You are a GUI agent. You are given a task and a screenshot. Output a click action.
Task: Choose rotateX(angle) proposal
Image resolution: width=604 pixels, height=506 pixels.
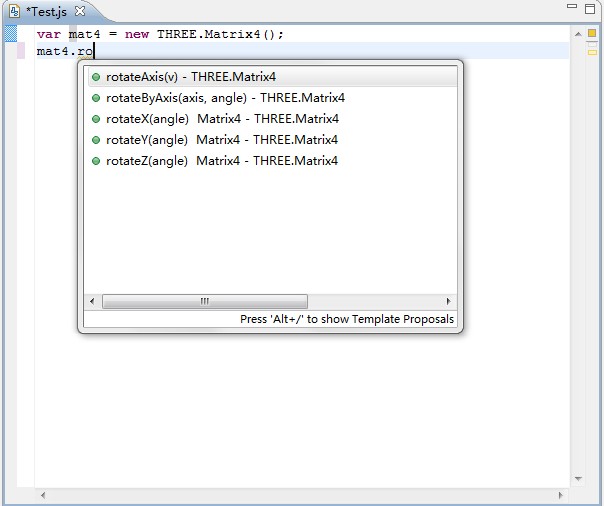click(x=272, y=119)
